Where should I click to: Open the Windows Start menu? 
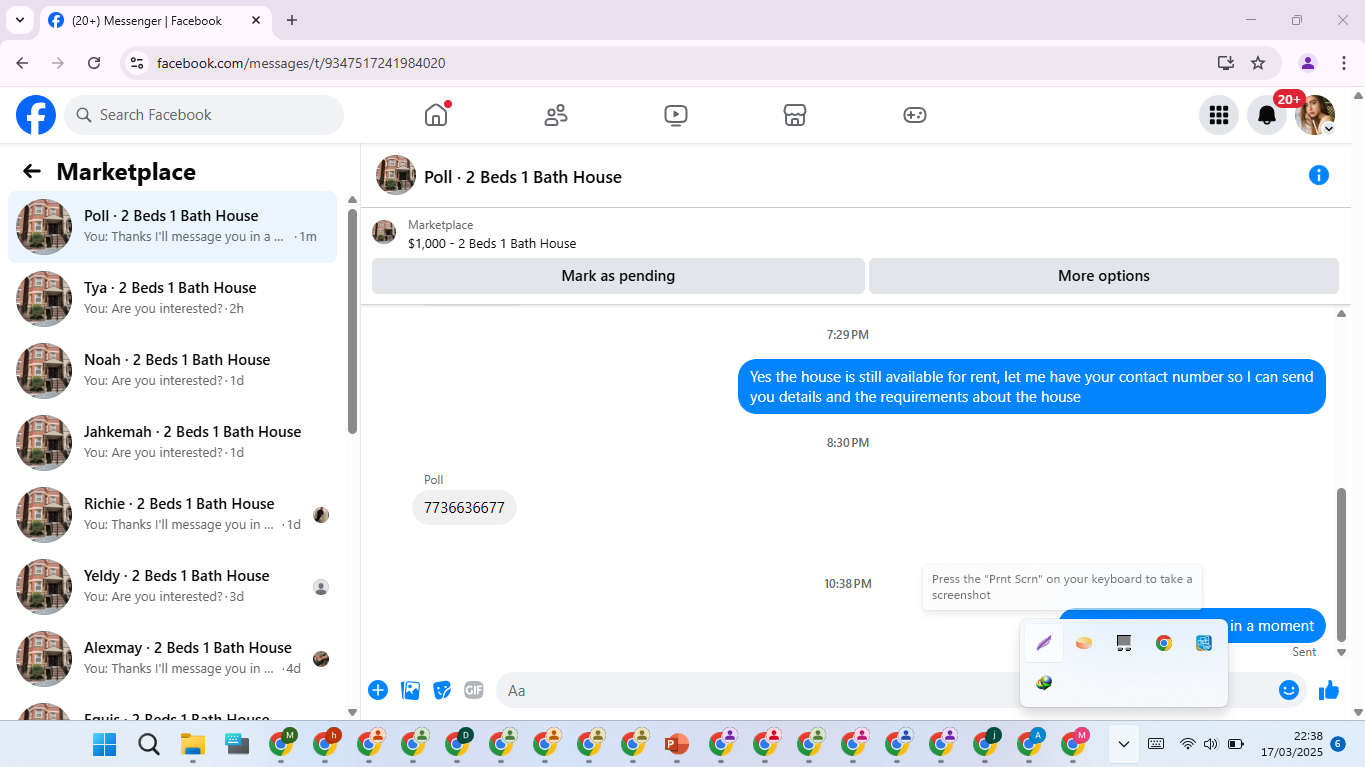pyautogui.click(x=104, y=744)
